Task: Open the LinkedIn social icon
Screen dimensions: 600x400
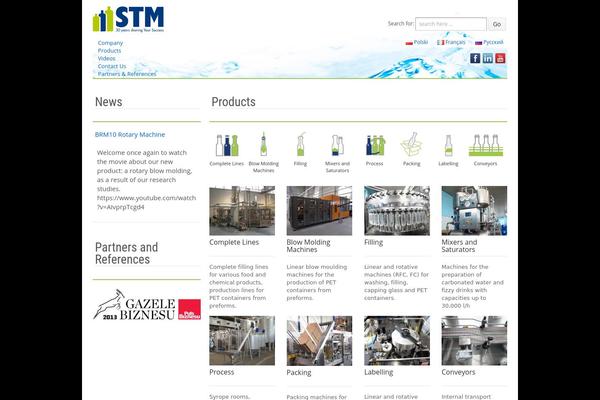Action: pos(488,58)
